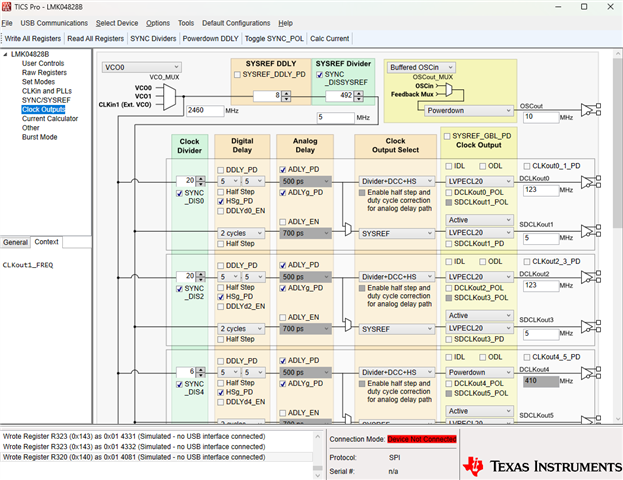The image size is (623, 480).
Task: Click the Calc Current button
Action: 329,39
